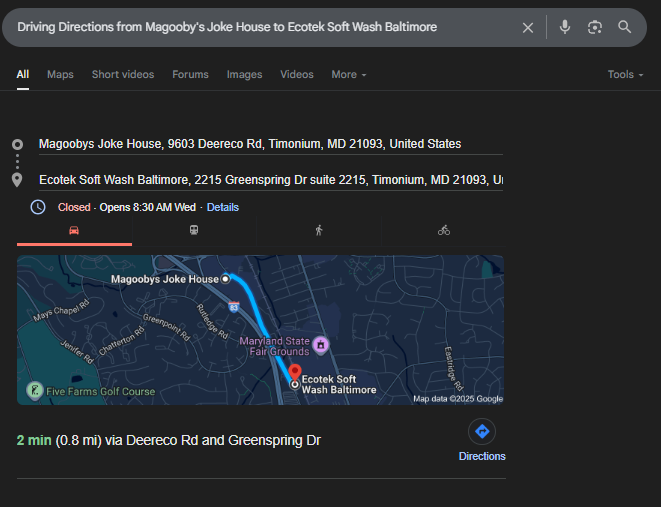Edit the Magoobys Joke House origin field
Viewport: 661px width, 507px height.
point(271,144)
